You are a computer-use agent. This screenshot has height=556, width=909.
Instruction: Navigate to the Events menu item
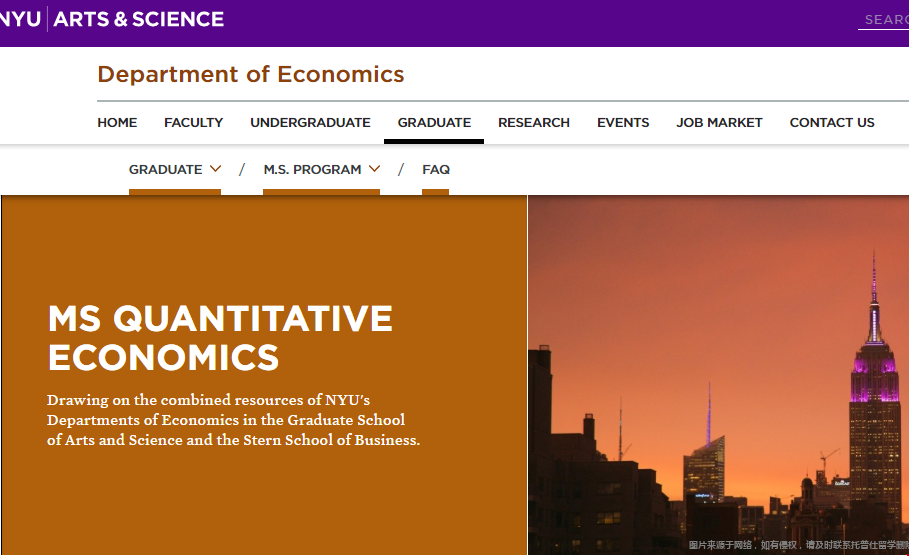(623, 122)
